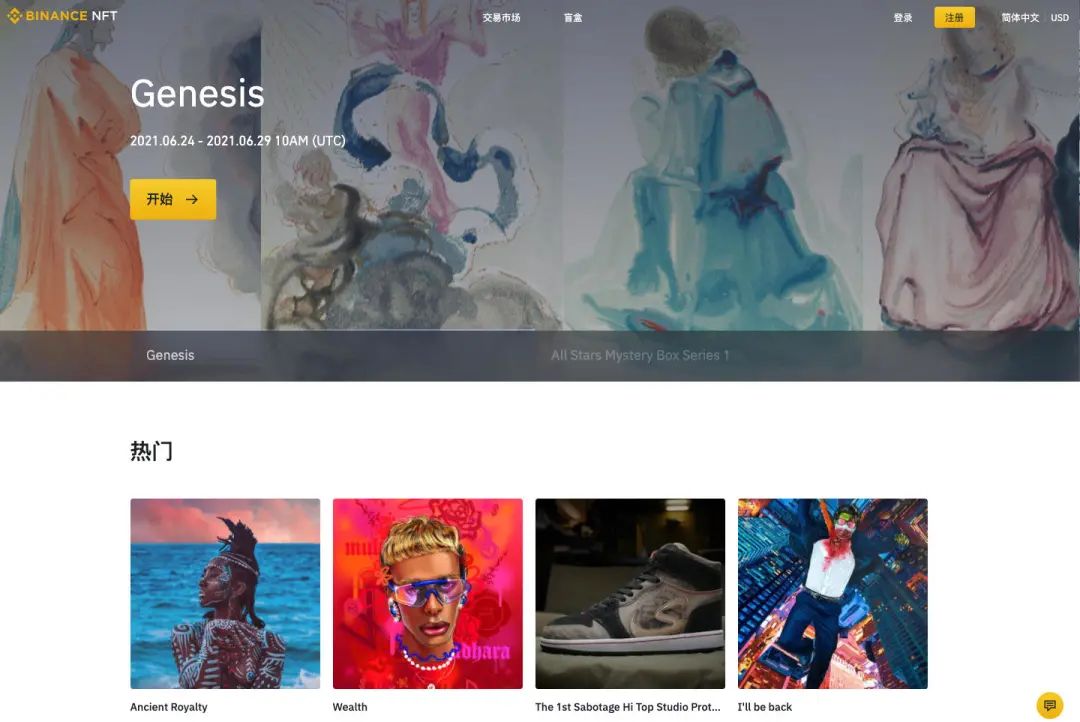Click the I'll be back title link
The image size is (1080, 722).
pos(765,707)
